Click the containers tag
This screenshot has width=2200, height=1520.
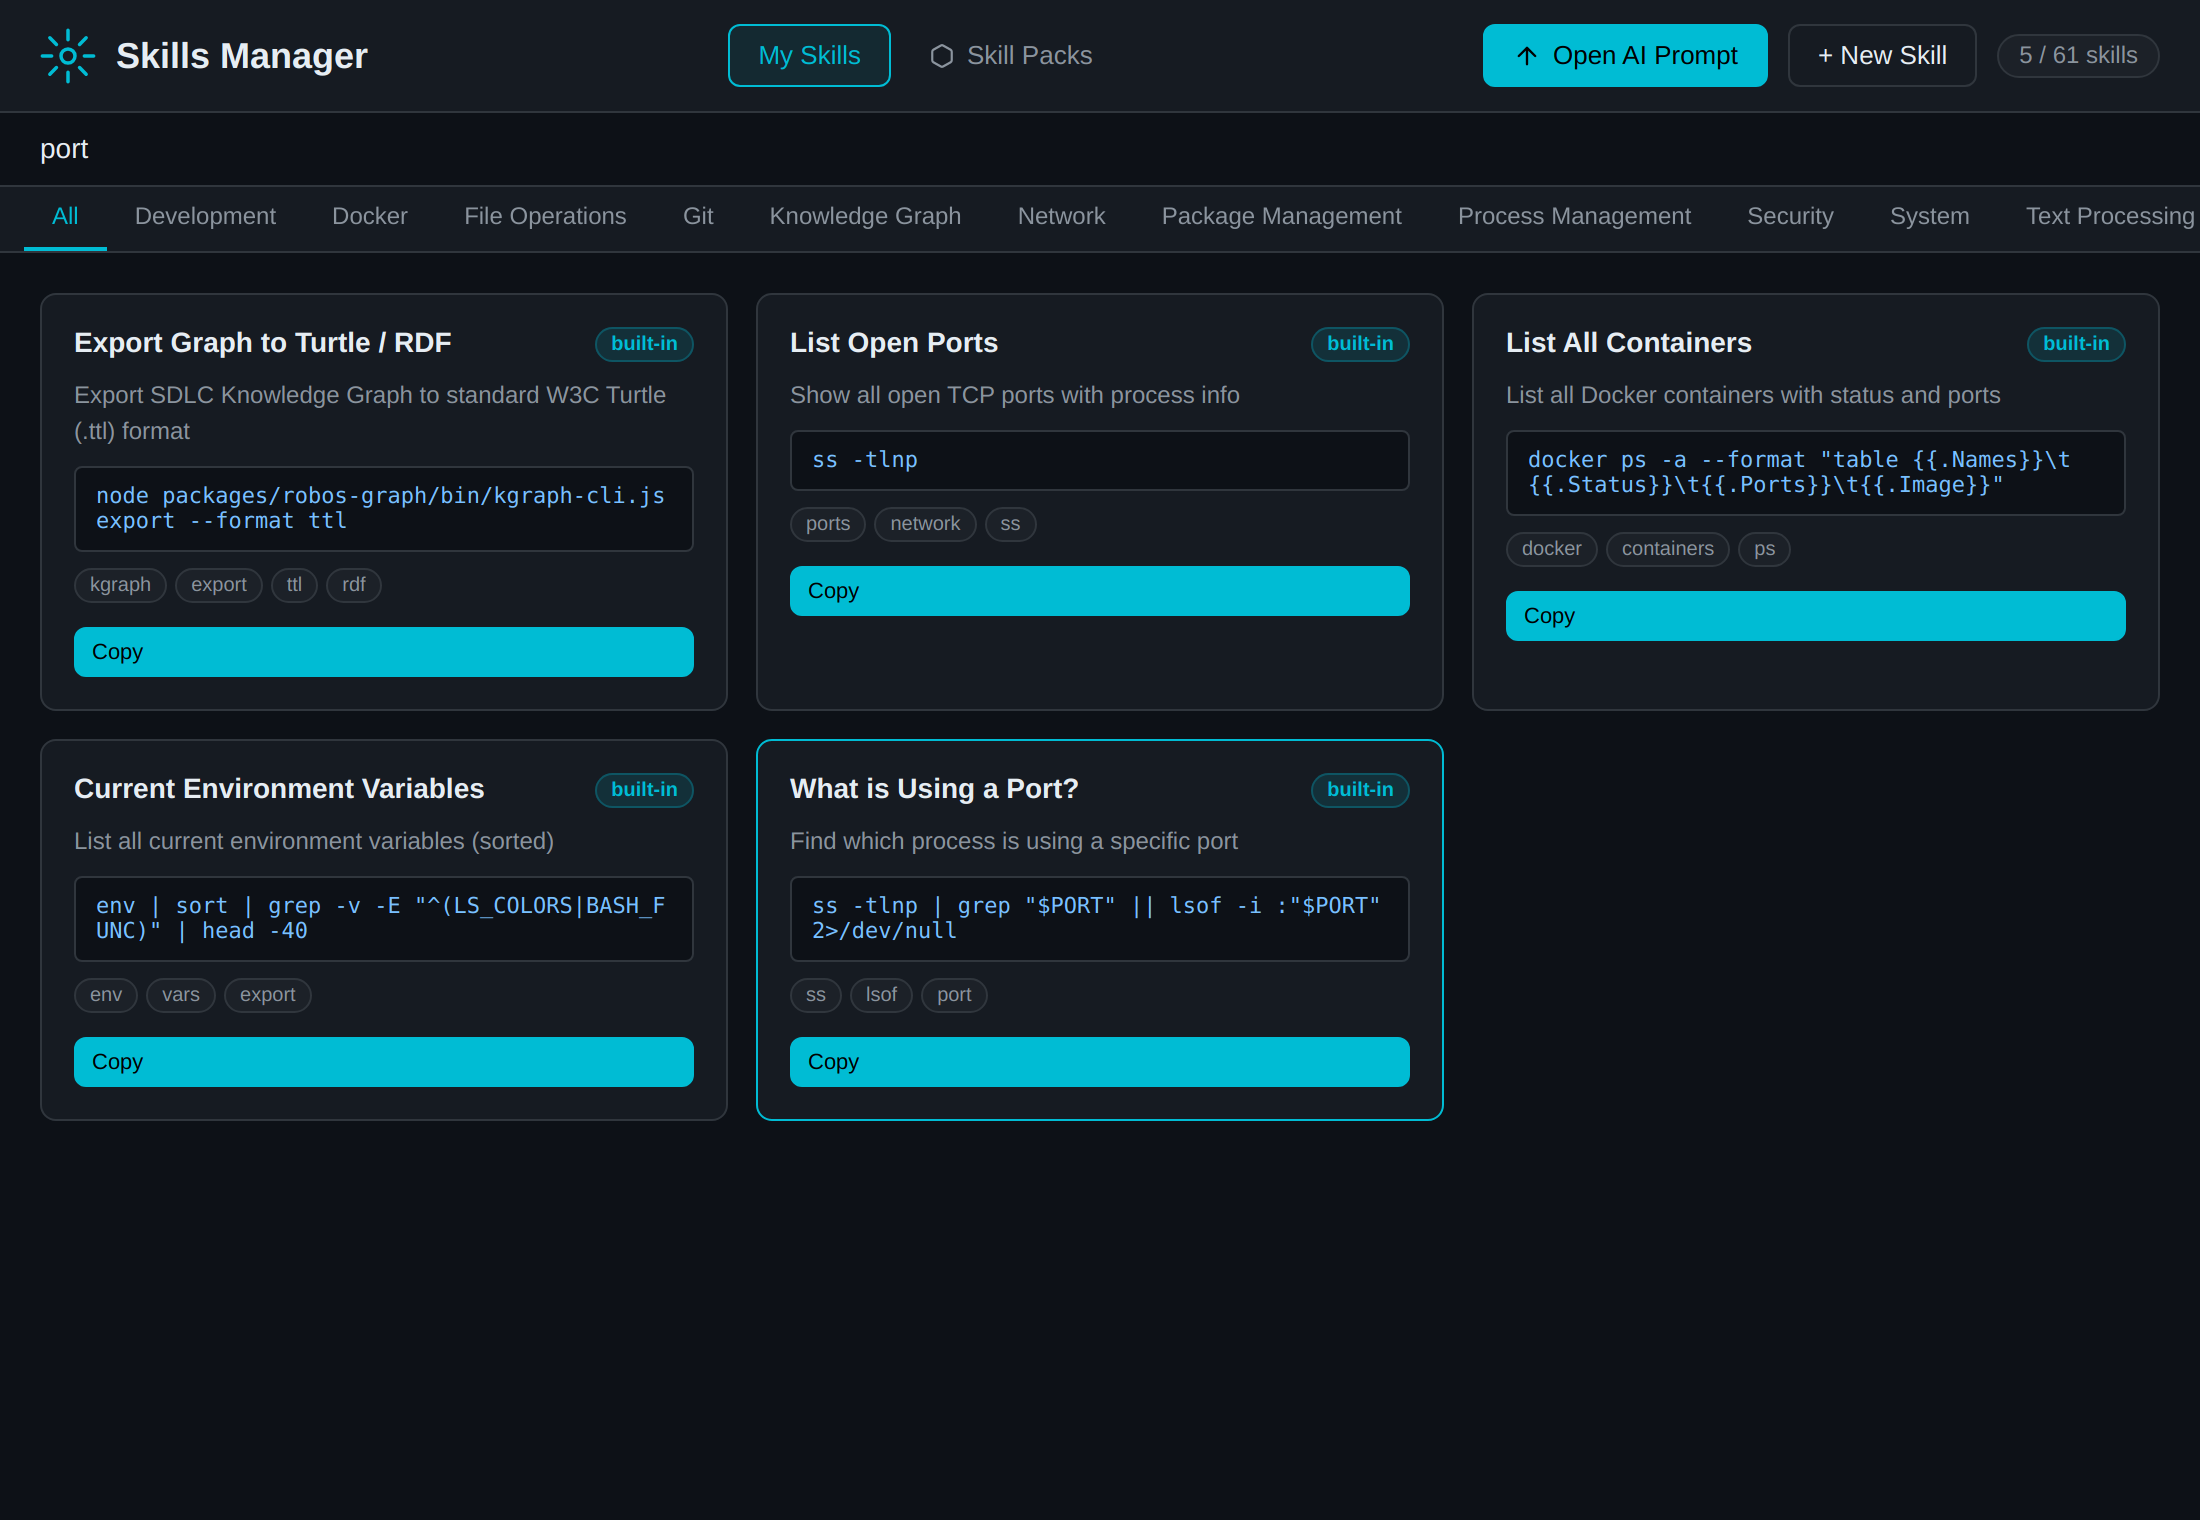coord(1668,549)
